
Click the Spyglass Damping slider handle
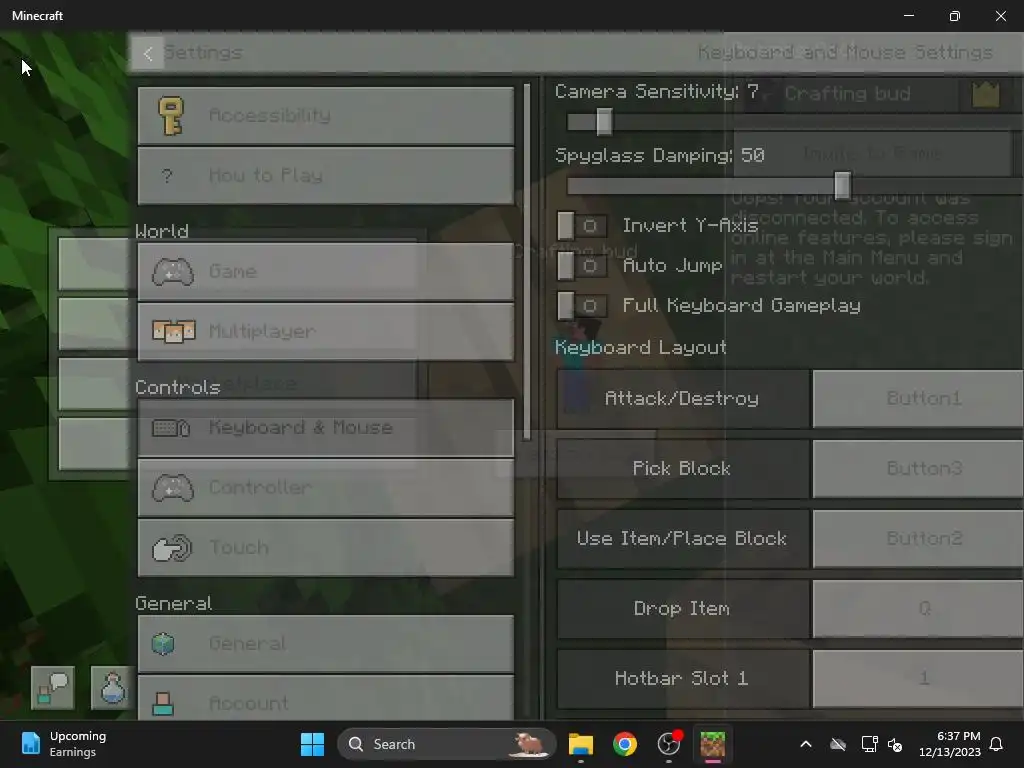[x=842, y=185]
